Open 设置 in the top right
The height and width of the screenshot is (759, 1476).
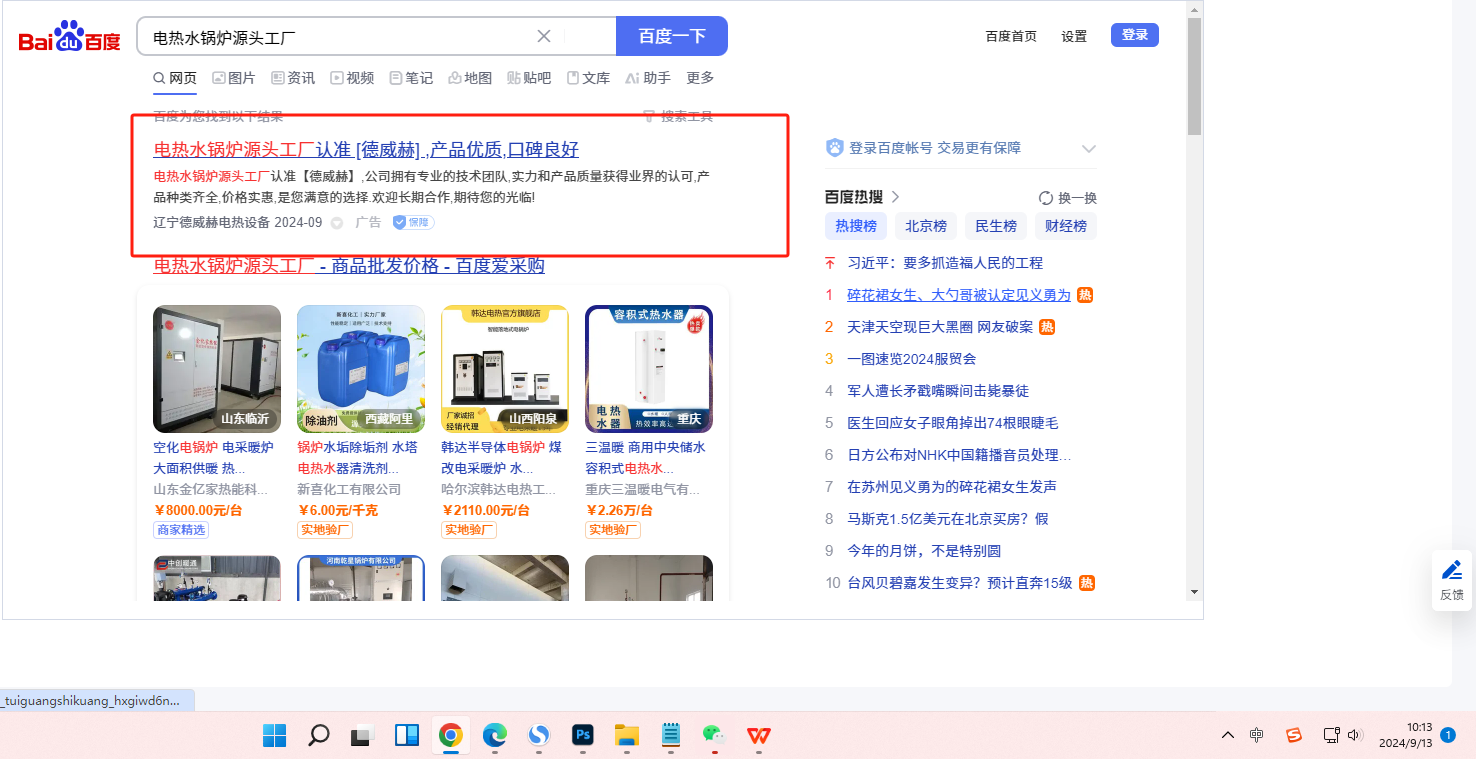click(1074, 36)
